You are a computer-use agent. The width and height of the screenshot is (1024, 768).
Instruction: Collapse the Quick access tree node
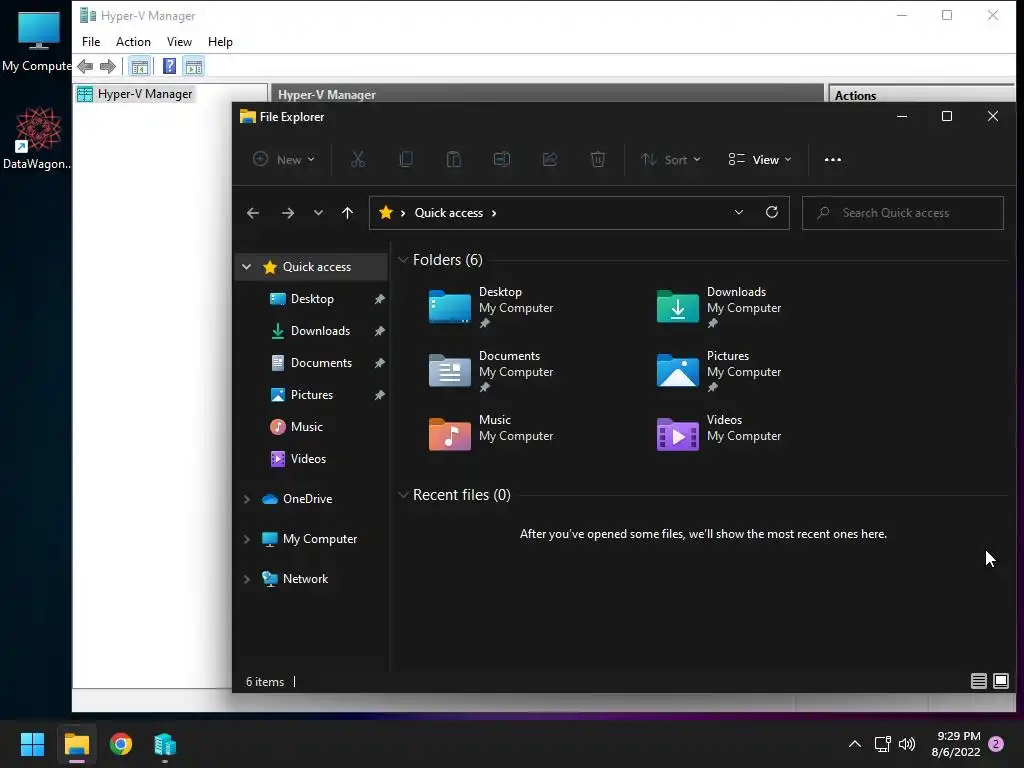[246, 266]
